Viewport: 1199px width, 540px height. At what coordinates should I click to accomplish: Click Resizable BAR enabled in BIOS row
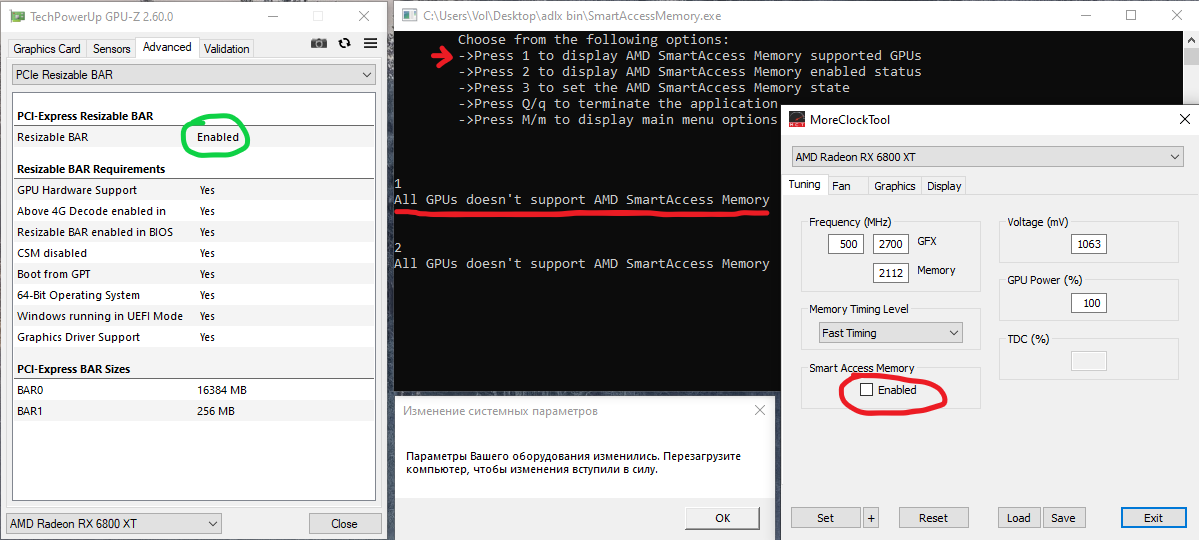pyautogui.click(x=194, y=232)
